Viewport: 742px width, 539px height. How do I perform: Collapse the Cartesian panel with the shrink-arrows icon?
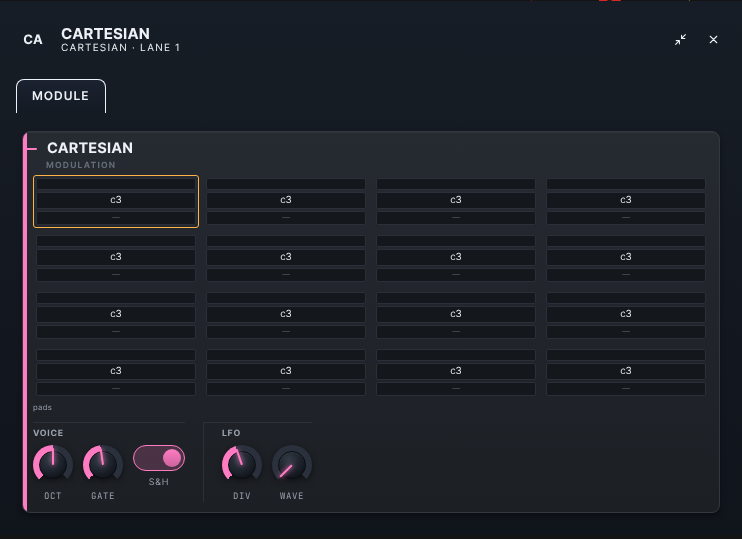point(680,40)
